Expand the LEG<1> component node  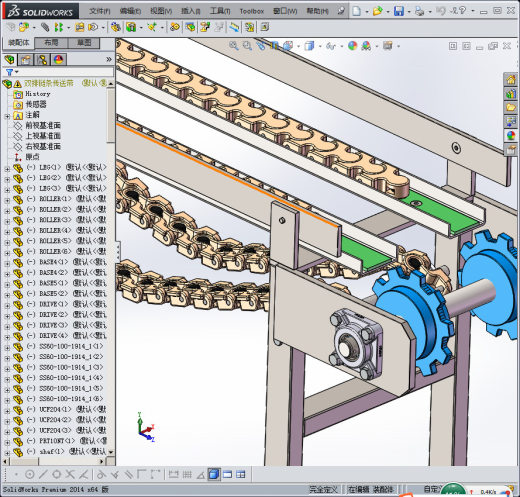coord(7,169)
